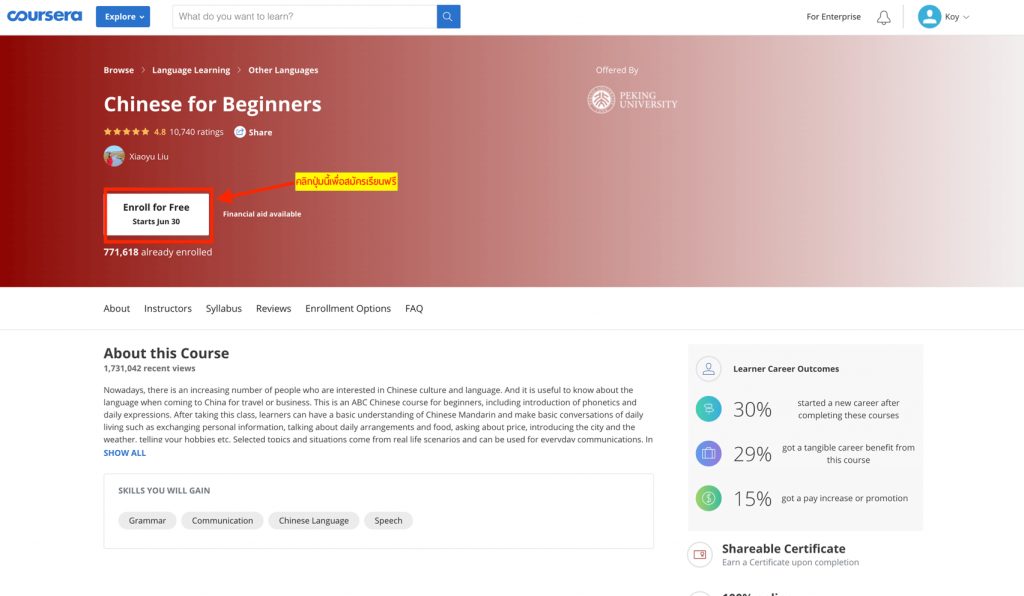Open For Enterprise link
1024x596 pixels.
[833, 16]
